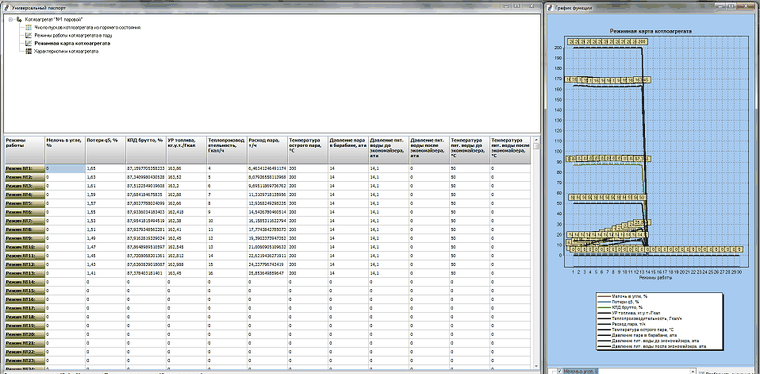Click Потери q5 cell 1,65 in Режим №1
Viewport: 760px width, 374px height.
tap(106, 168)
